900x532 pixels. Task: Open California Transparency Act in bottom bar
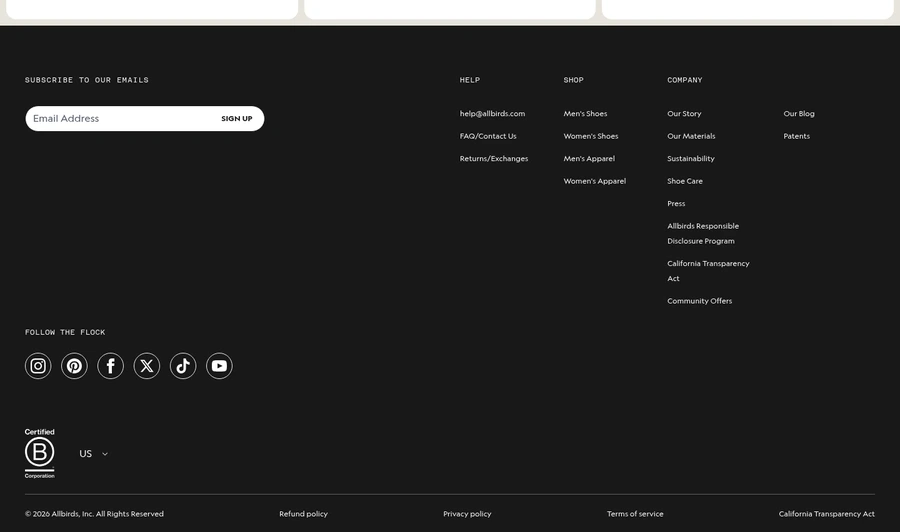(827, 514)
